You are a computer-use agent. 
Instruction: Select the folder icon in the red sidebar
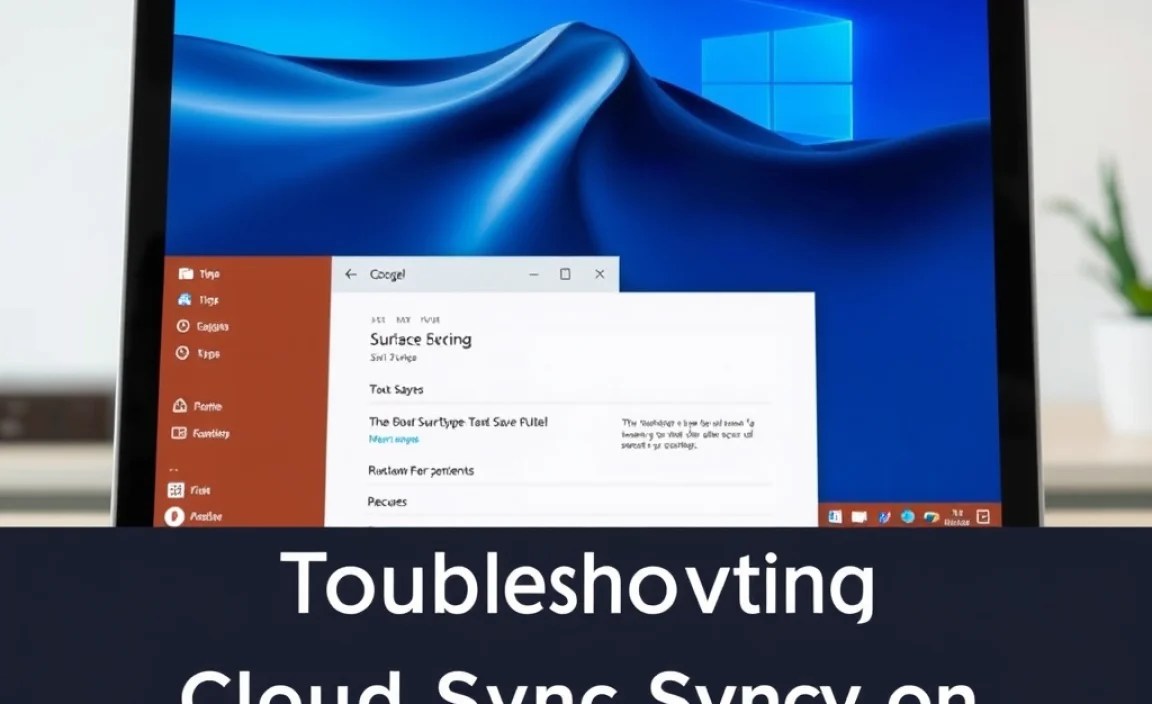(x=186, y=274)
